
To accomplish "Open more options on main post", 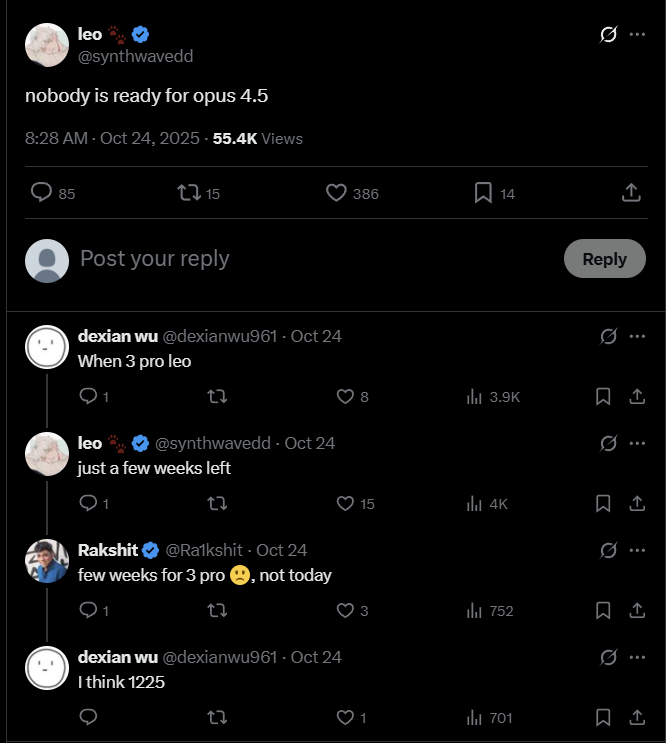I will [x=637, y=35].
